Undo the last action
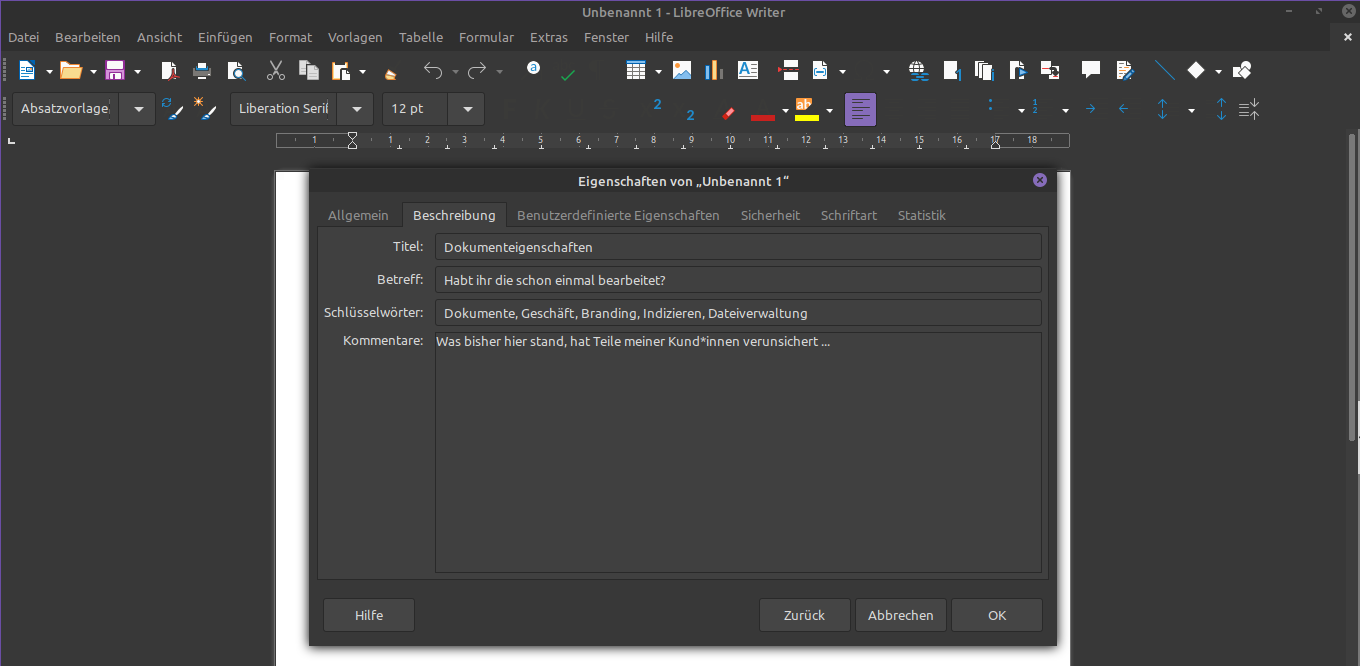 [x=433, y=71]
